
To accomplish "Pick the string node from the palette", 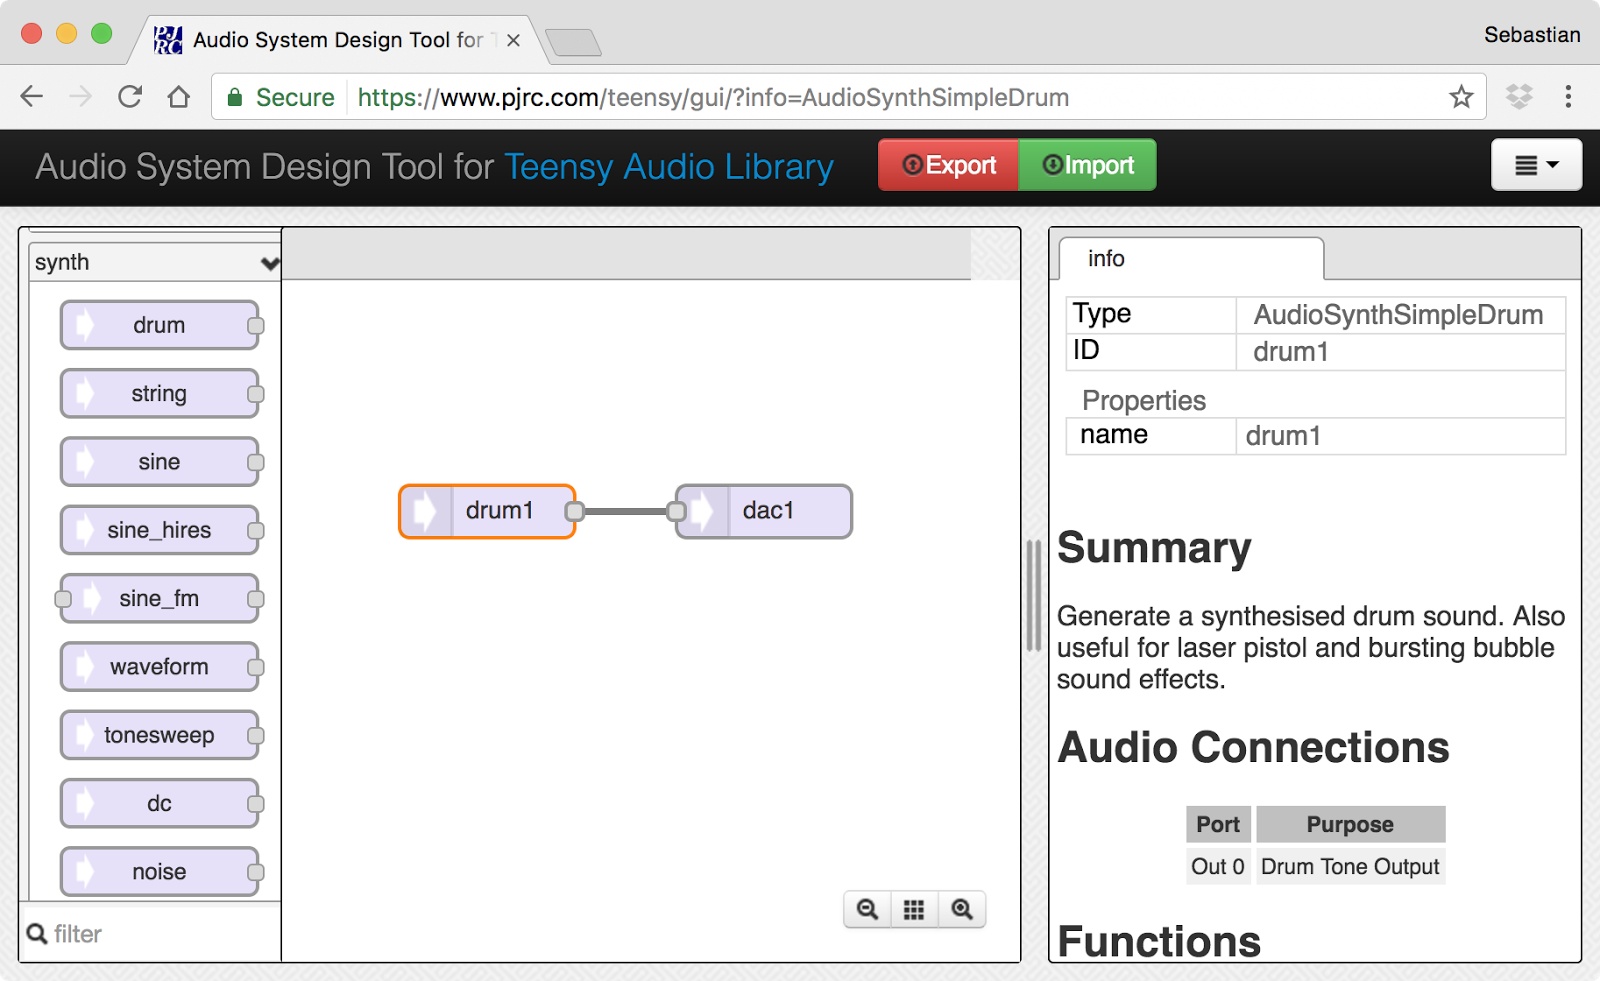I will click(160, 393).
